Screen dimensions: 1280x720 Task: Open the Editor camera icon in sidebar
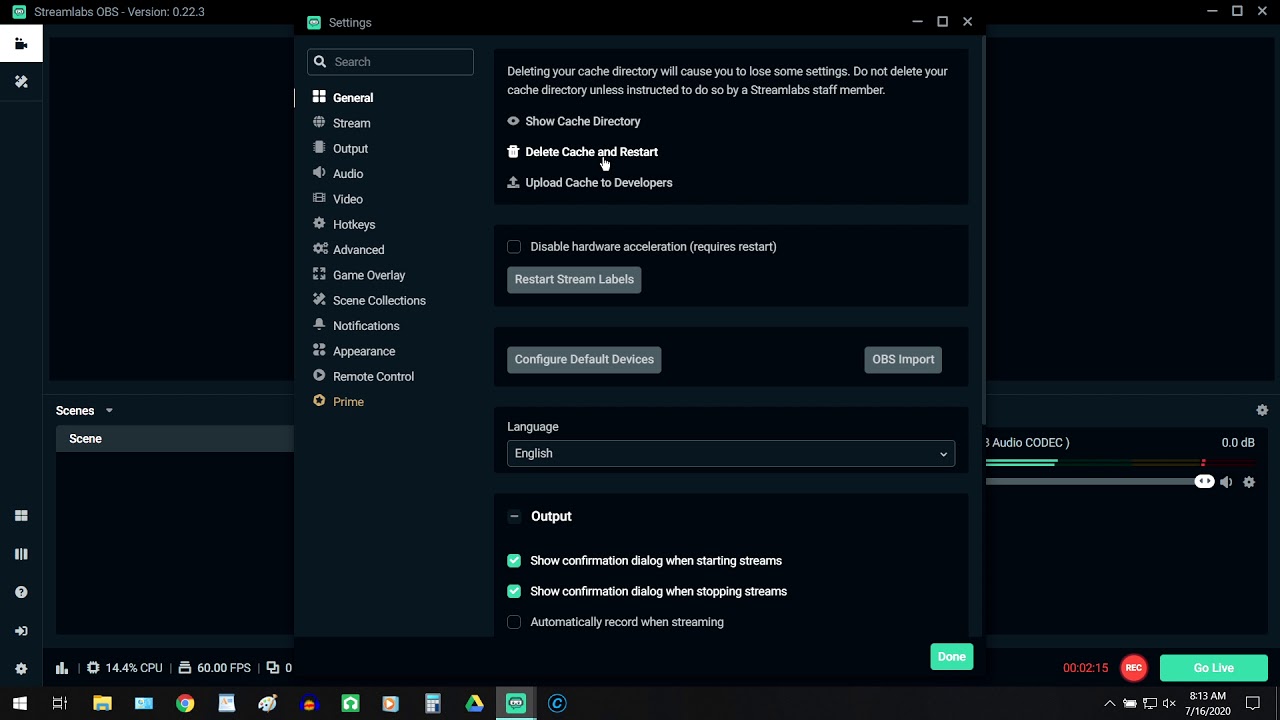pos(21,44)
